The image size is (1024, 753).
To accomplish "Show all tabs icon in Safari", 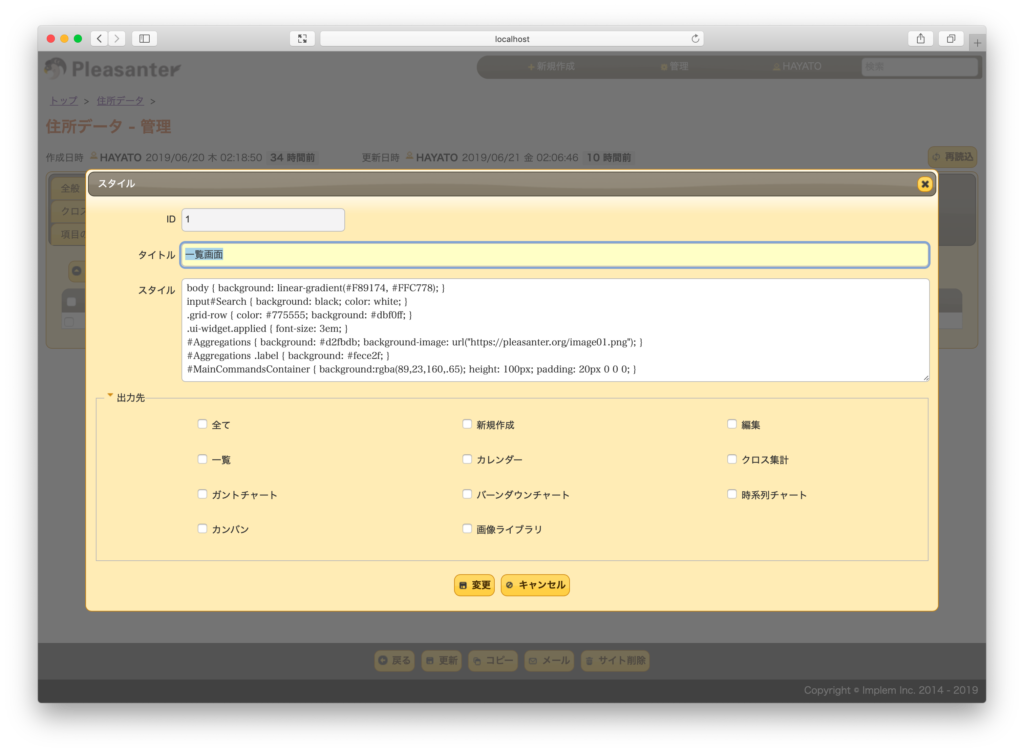I will (x=951, y=39).
